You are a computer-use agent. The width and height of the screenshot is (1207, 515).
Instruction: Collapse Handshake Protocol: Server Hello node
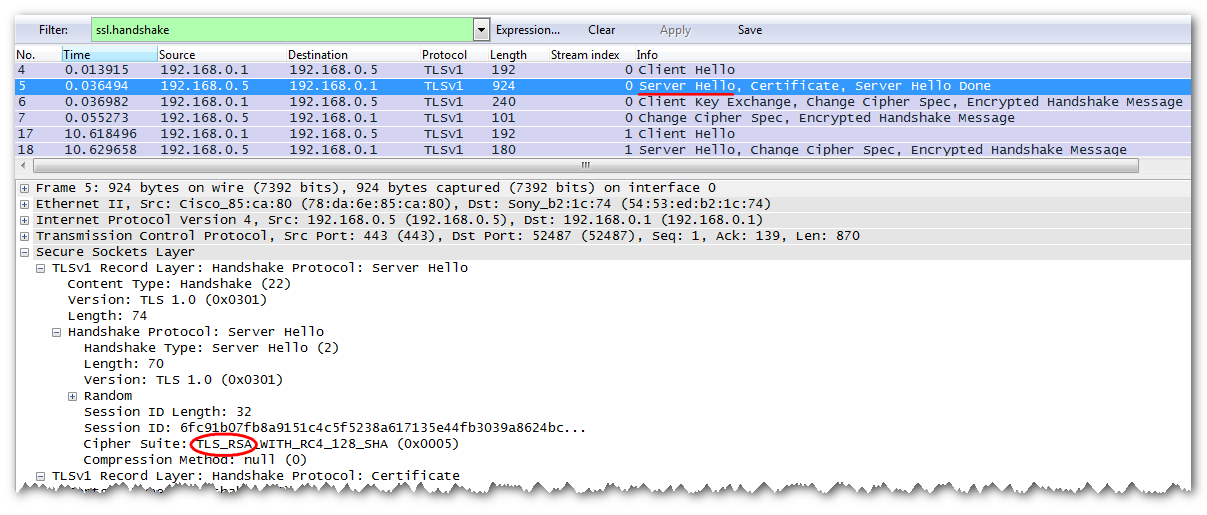(x=57, y=332)
